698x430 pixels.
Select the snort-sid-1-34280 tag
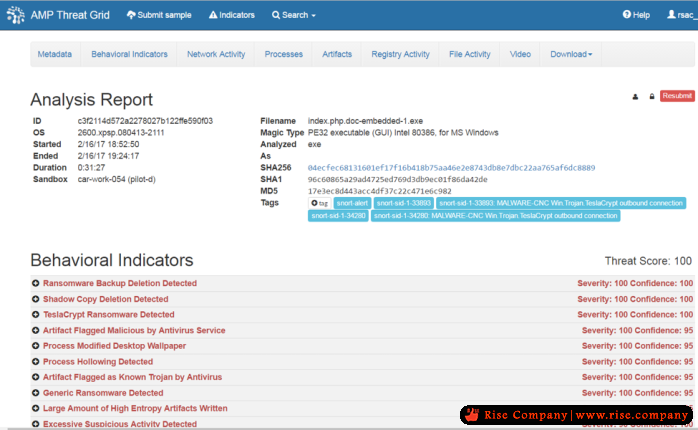tap(338, 216)
